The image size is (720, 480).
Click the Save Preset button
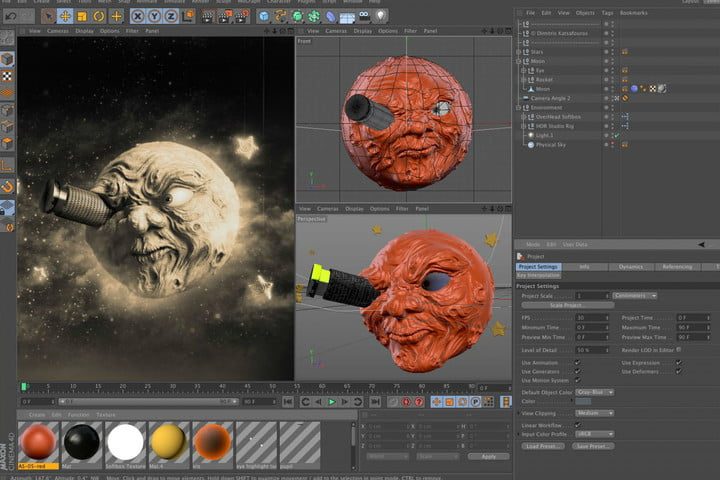(593, 446)
